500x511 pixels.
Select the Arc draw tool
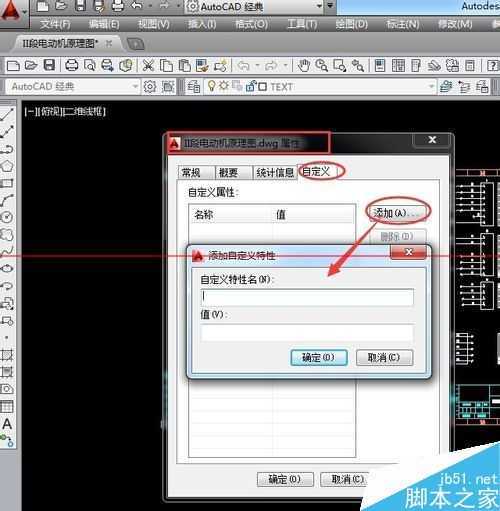[7, 200]
